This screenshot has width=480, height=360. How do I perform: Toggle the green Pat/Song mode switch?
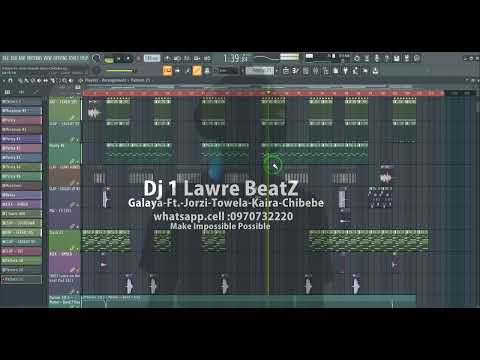pos(109,59)
